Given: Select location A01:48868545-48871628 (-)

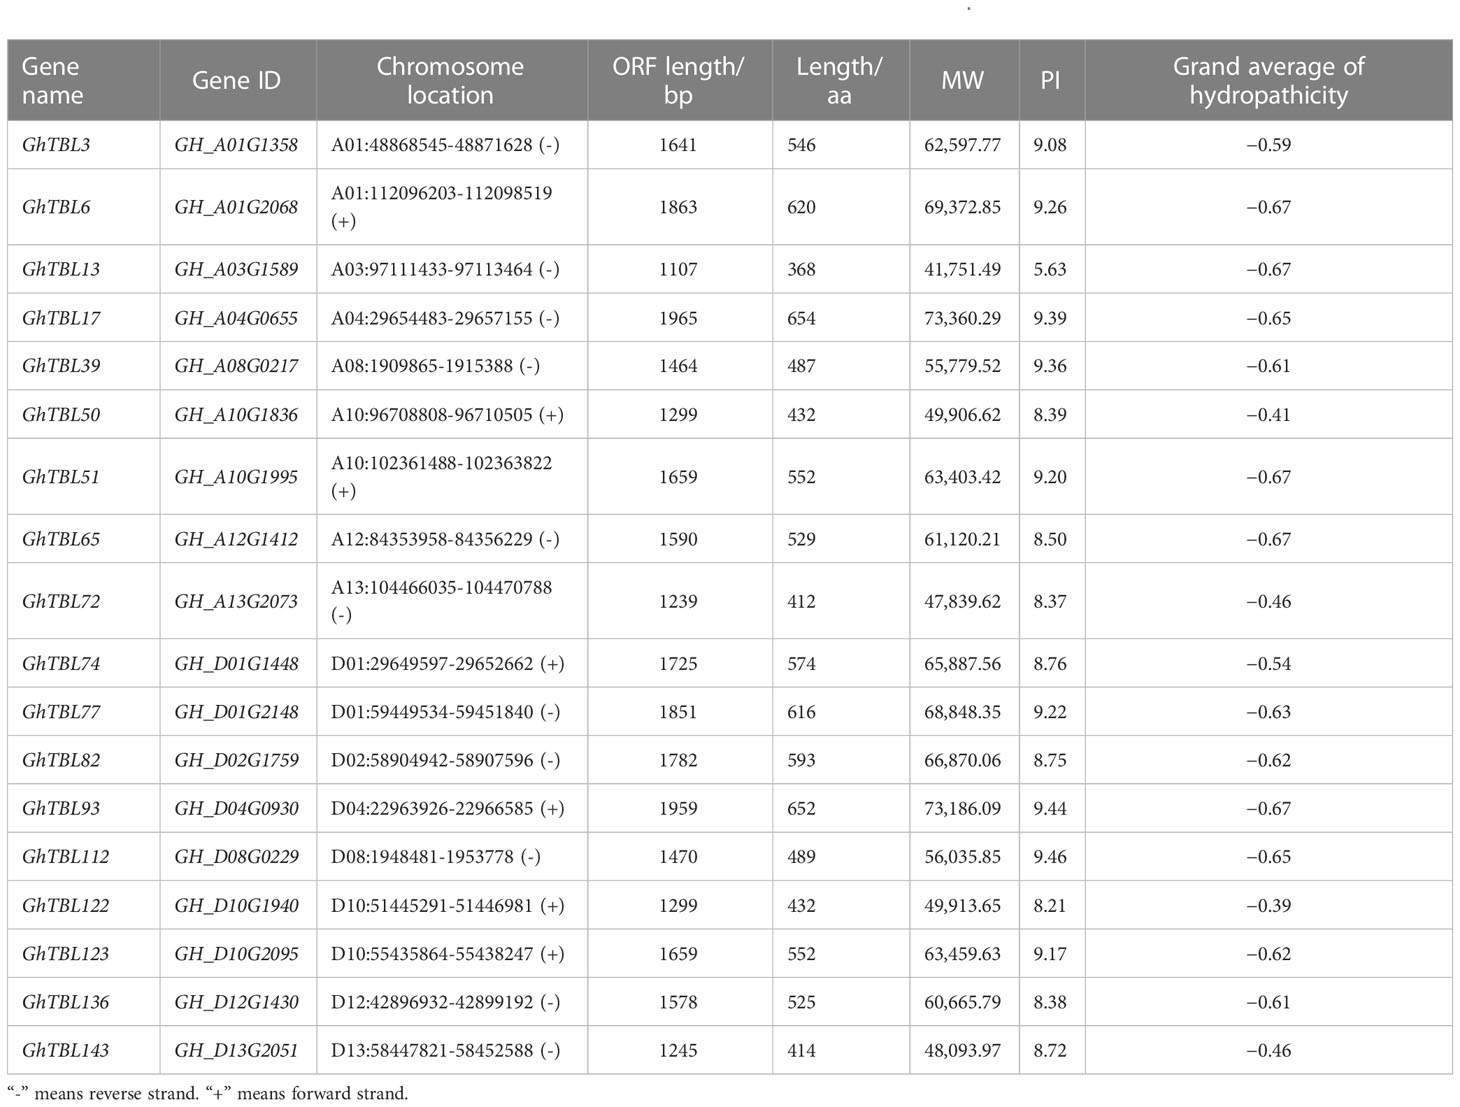Looking at the screenshot, I should tap(445, 145).
